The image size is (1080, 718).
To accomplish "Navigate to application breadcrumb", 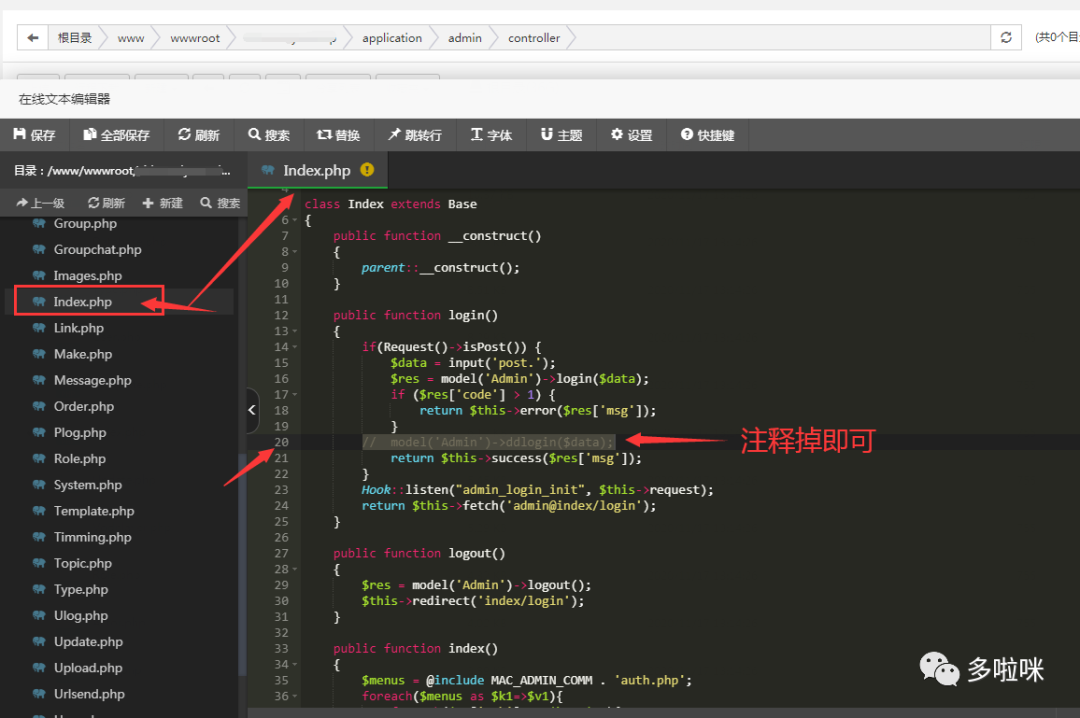I will [392, 39].
